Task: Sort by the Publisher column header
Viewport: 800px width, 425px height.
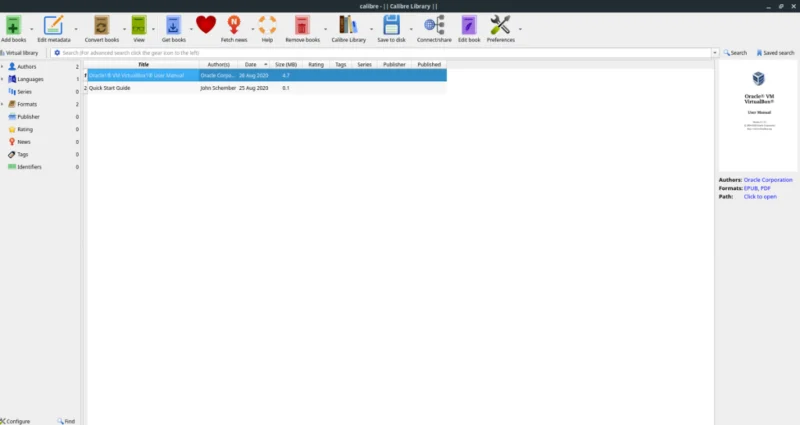Action: [x=394, y=64]
